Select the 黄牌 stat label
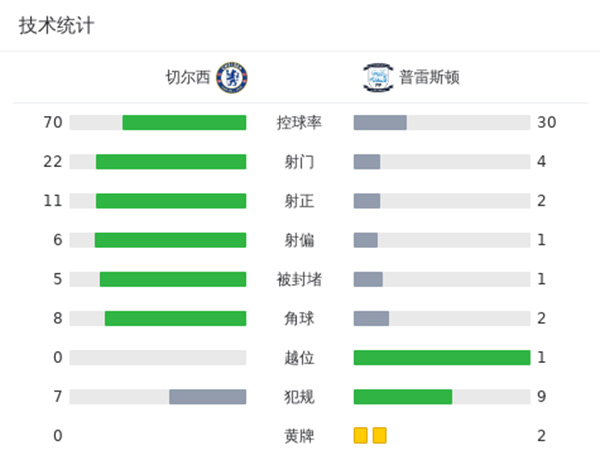600x455 pixels. (x=299, y=436)
